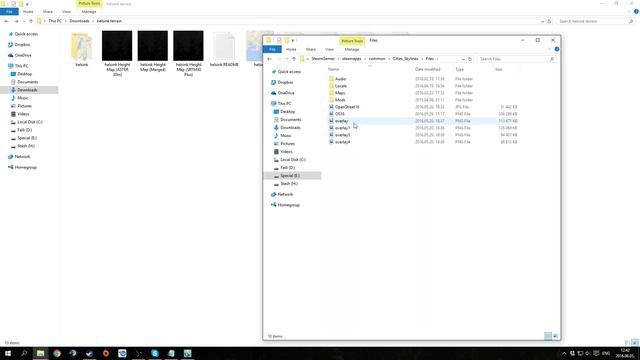Select the helsinki folder thumbnail

point(82,49)
